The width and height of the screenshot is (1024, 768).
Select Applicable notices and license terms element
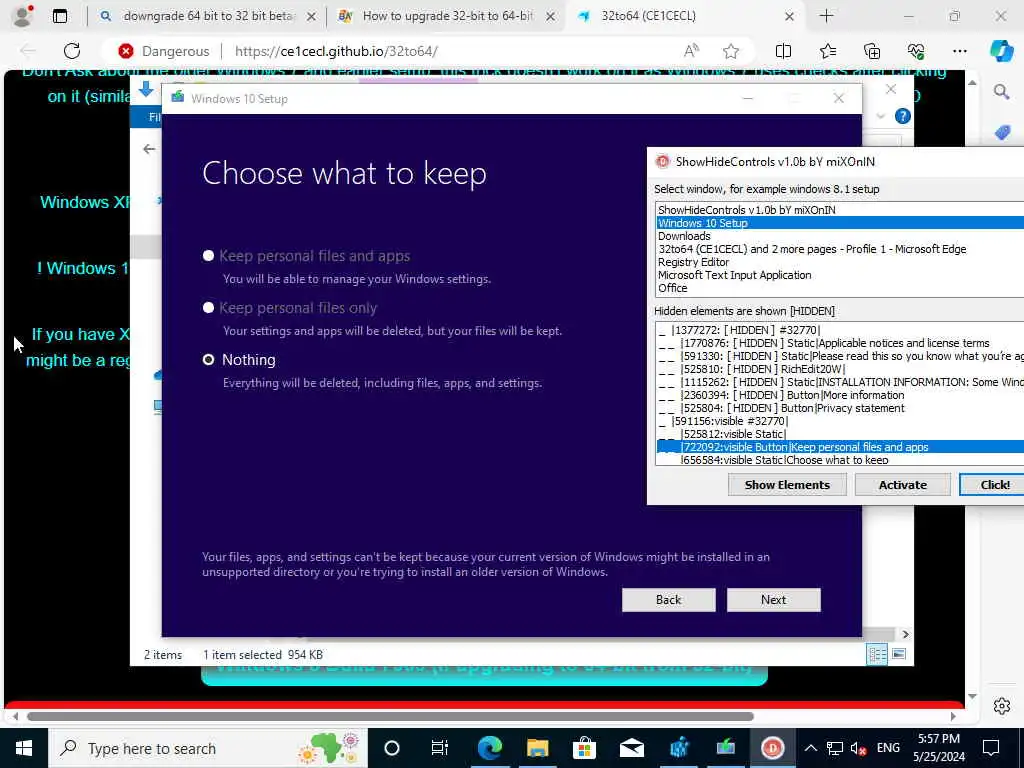pos(840,343)
